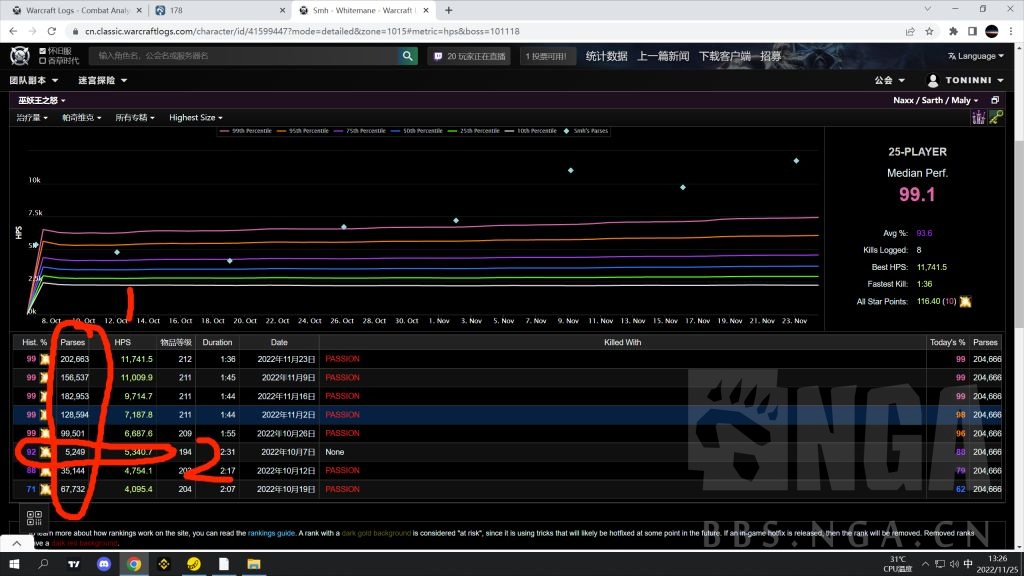Click the green search magnifier button
The width and height of the screenshot is (1024, 576).
408,56
